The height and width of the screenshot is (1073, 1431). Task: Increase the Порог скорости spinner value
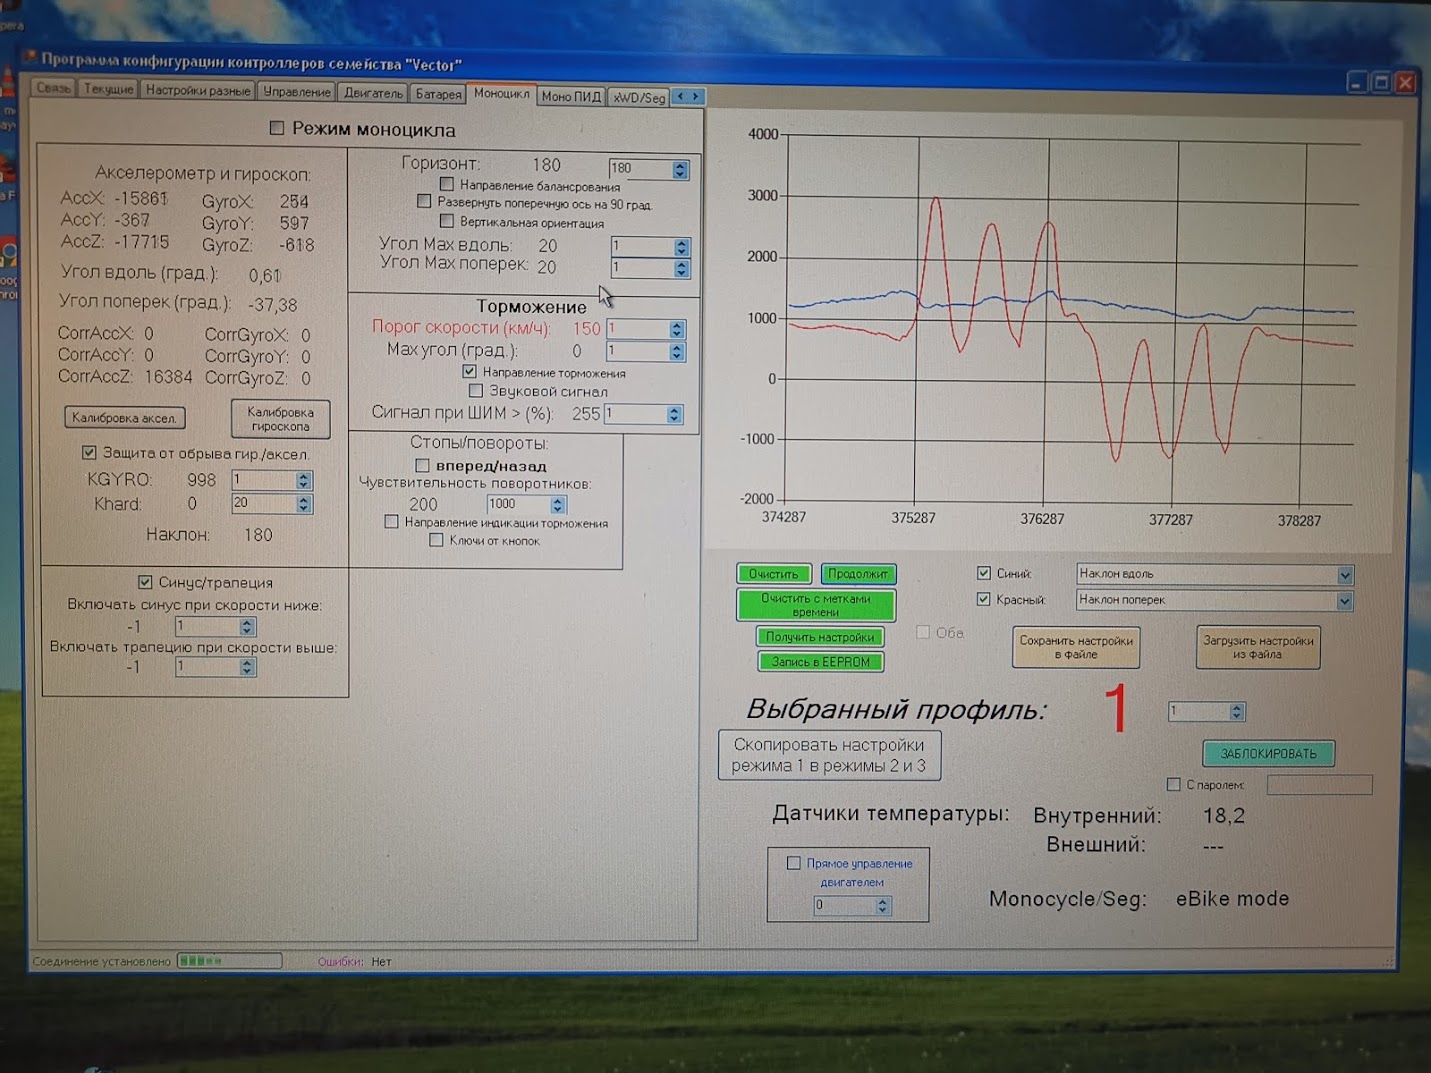[677, 325]
